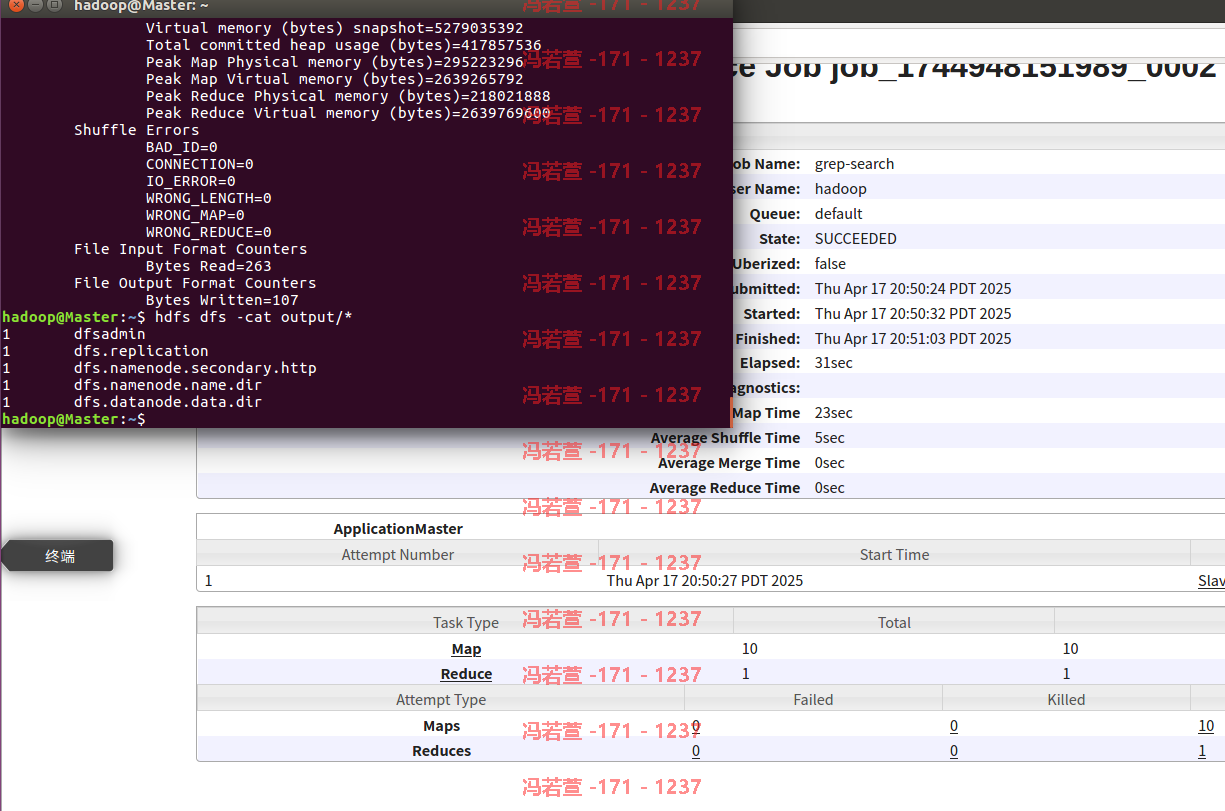The image size is (1225, 811).
Task: Click the Killed column header
Action: click(1066, 700)
